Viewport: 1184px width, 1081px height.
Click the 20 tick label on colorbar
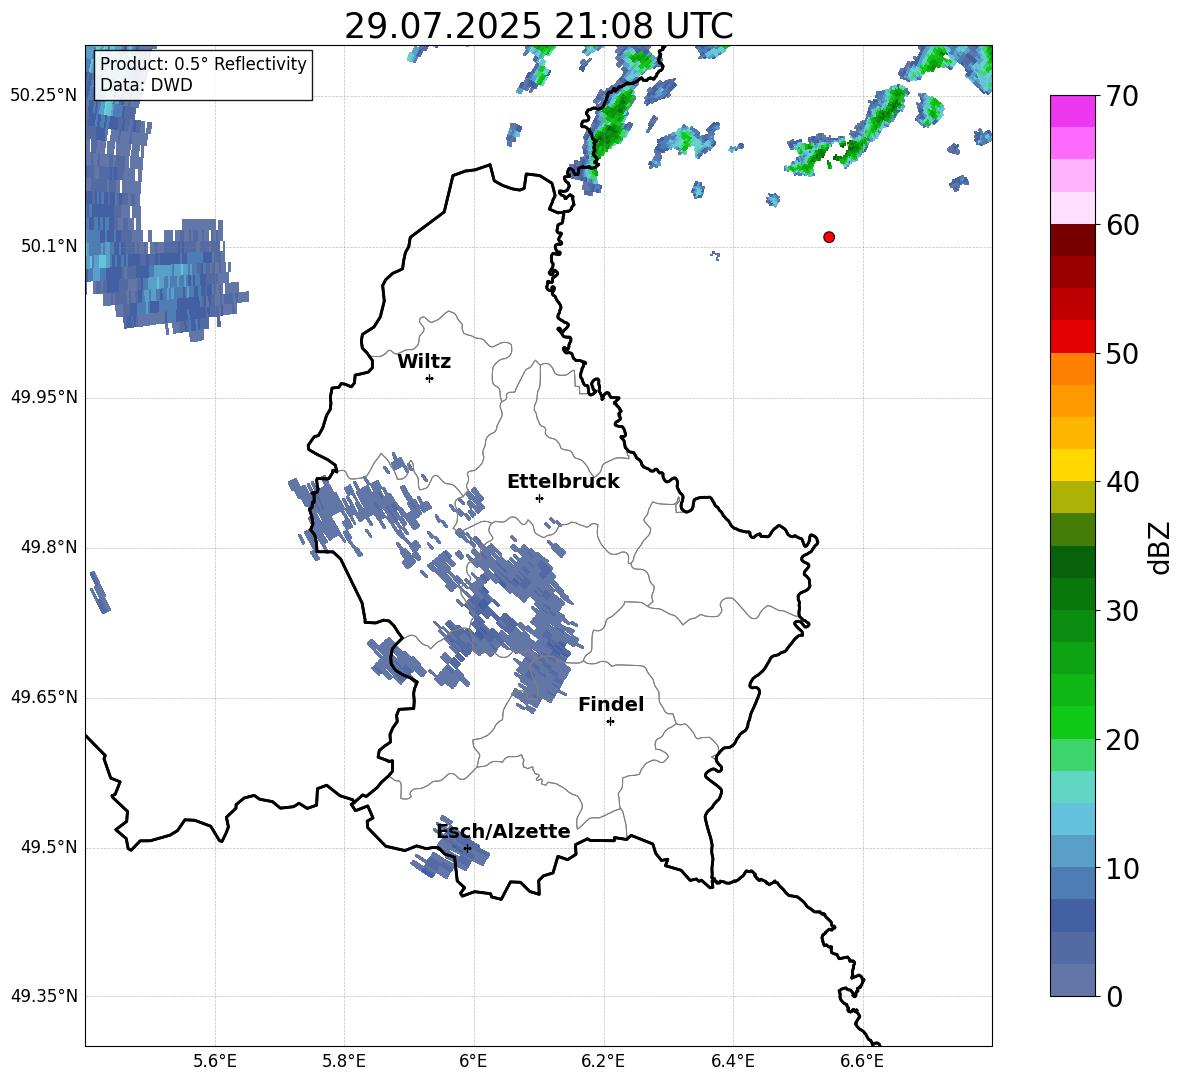coord(1122,740)
